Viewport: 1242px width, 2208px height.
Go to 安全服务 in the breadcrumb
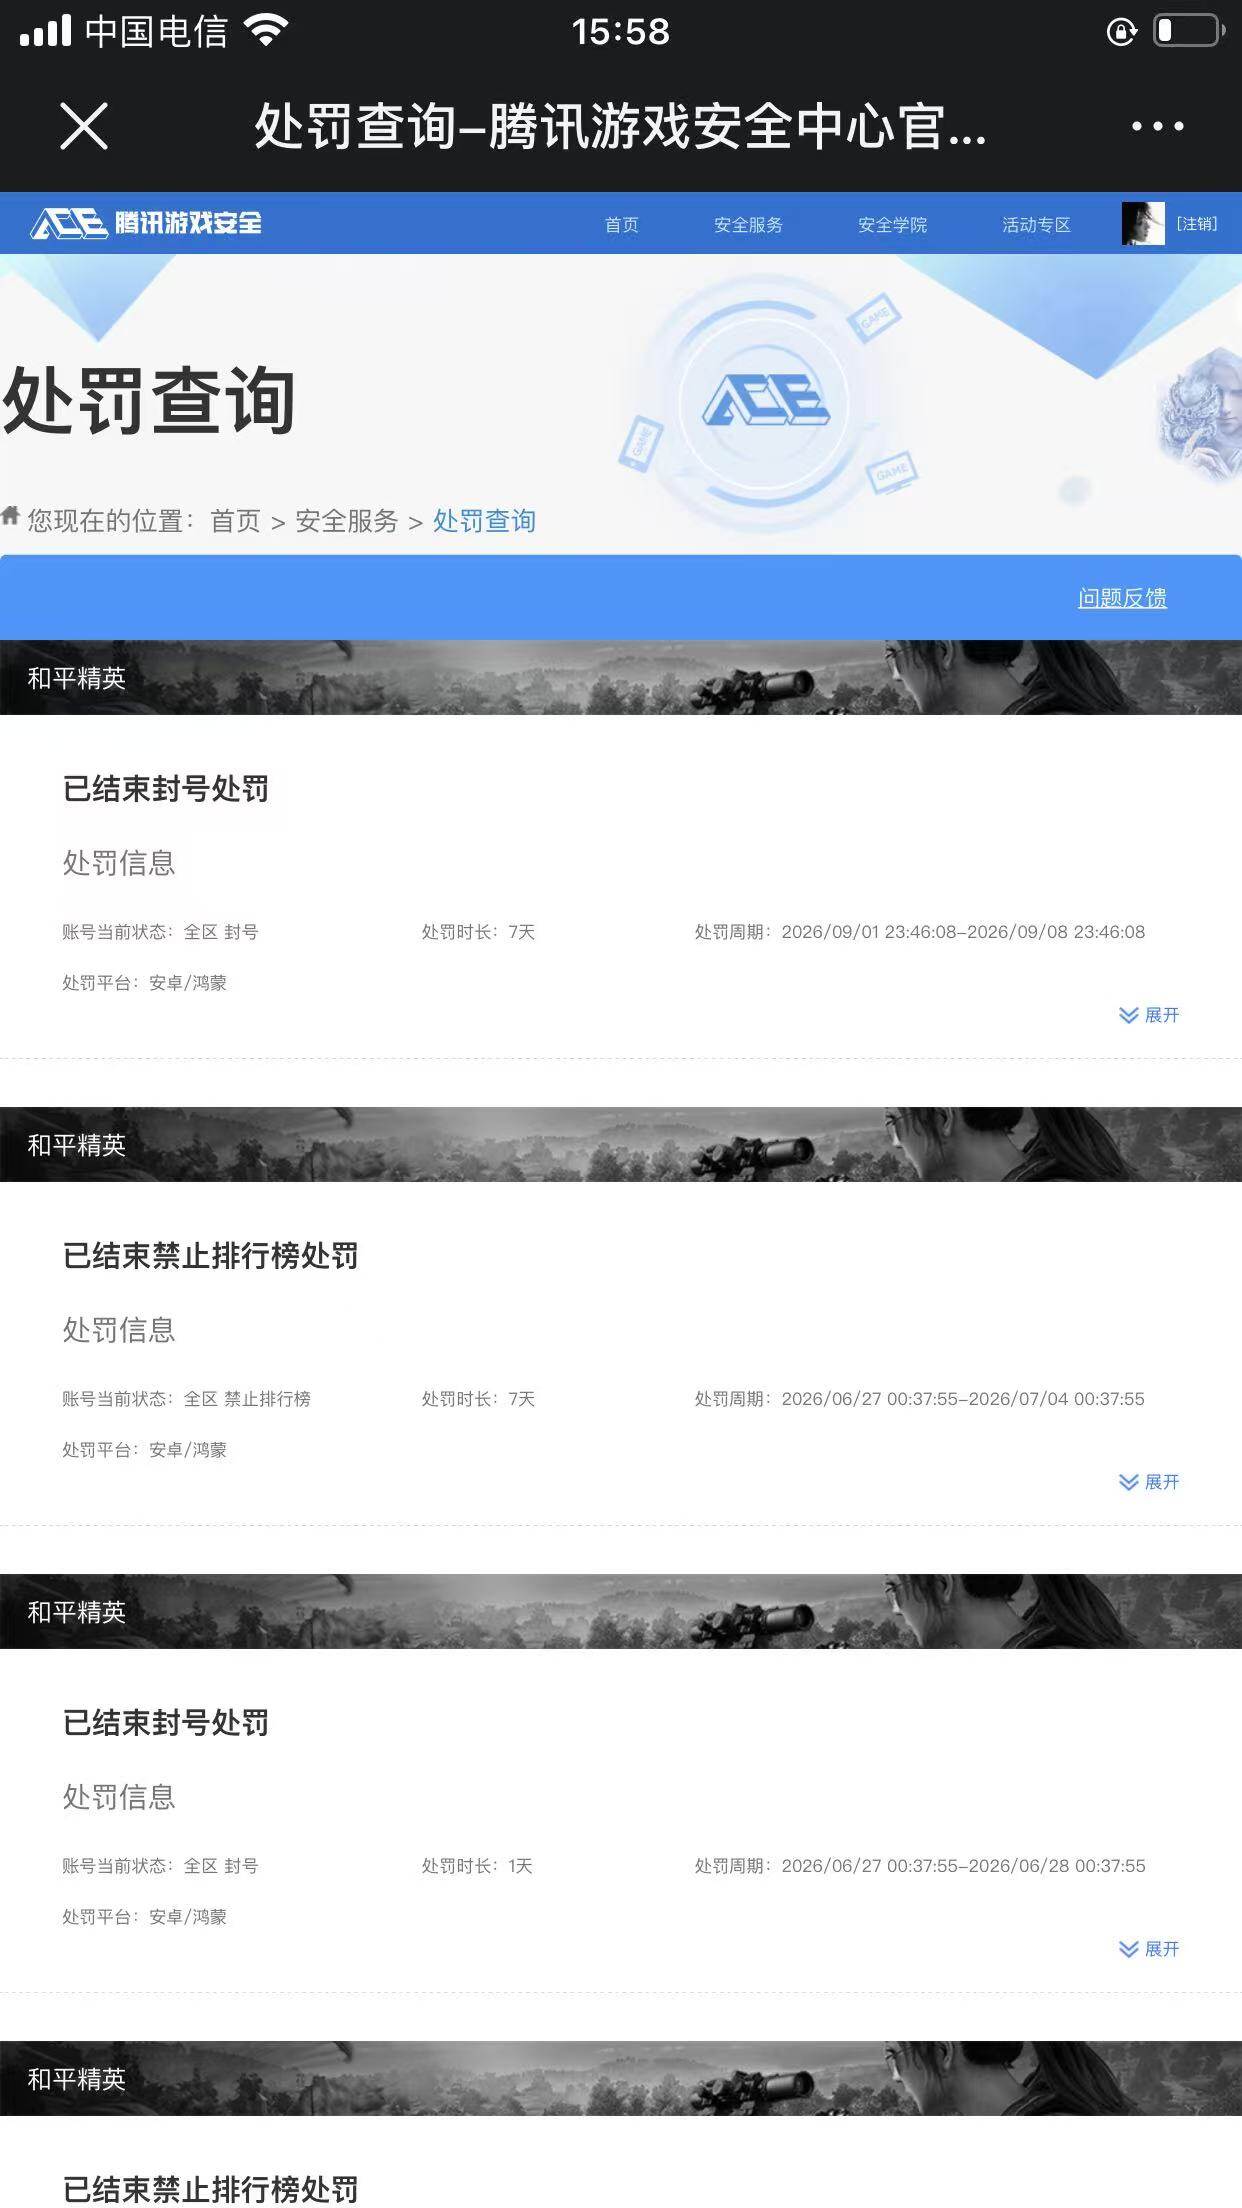pos(346,521)
